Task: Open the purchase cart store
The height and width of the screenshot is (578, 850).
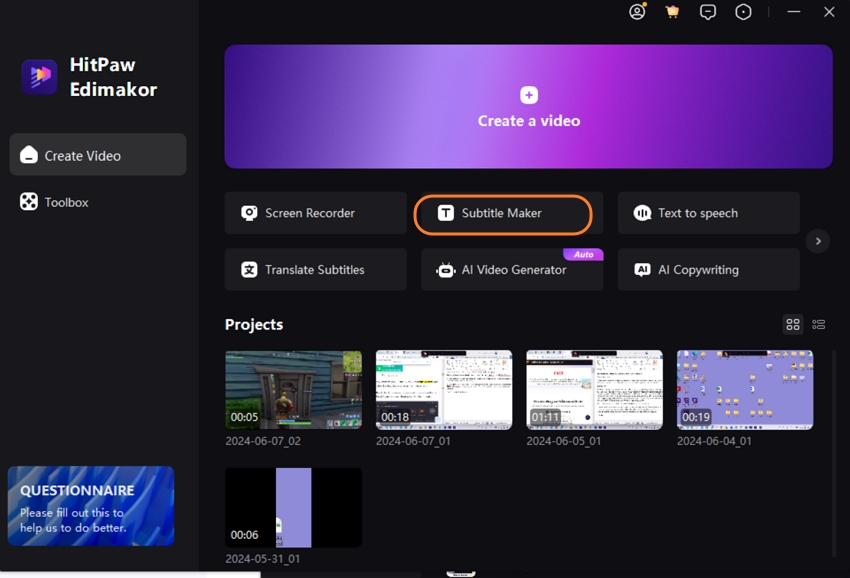Action: coord(672,12)
